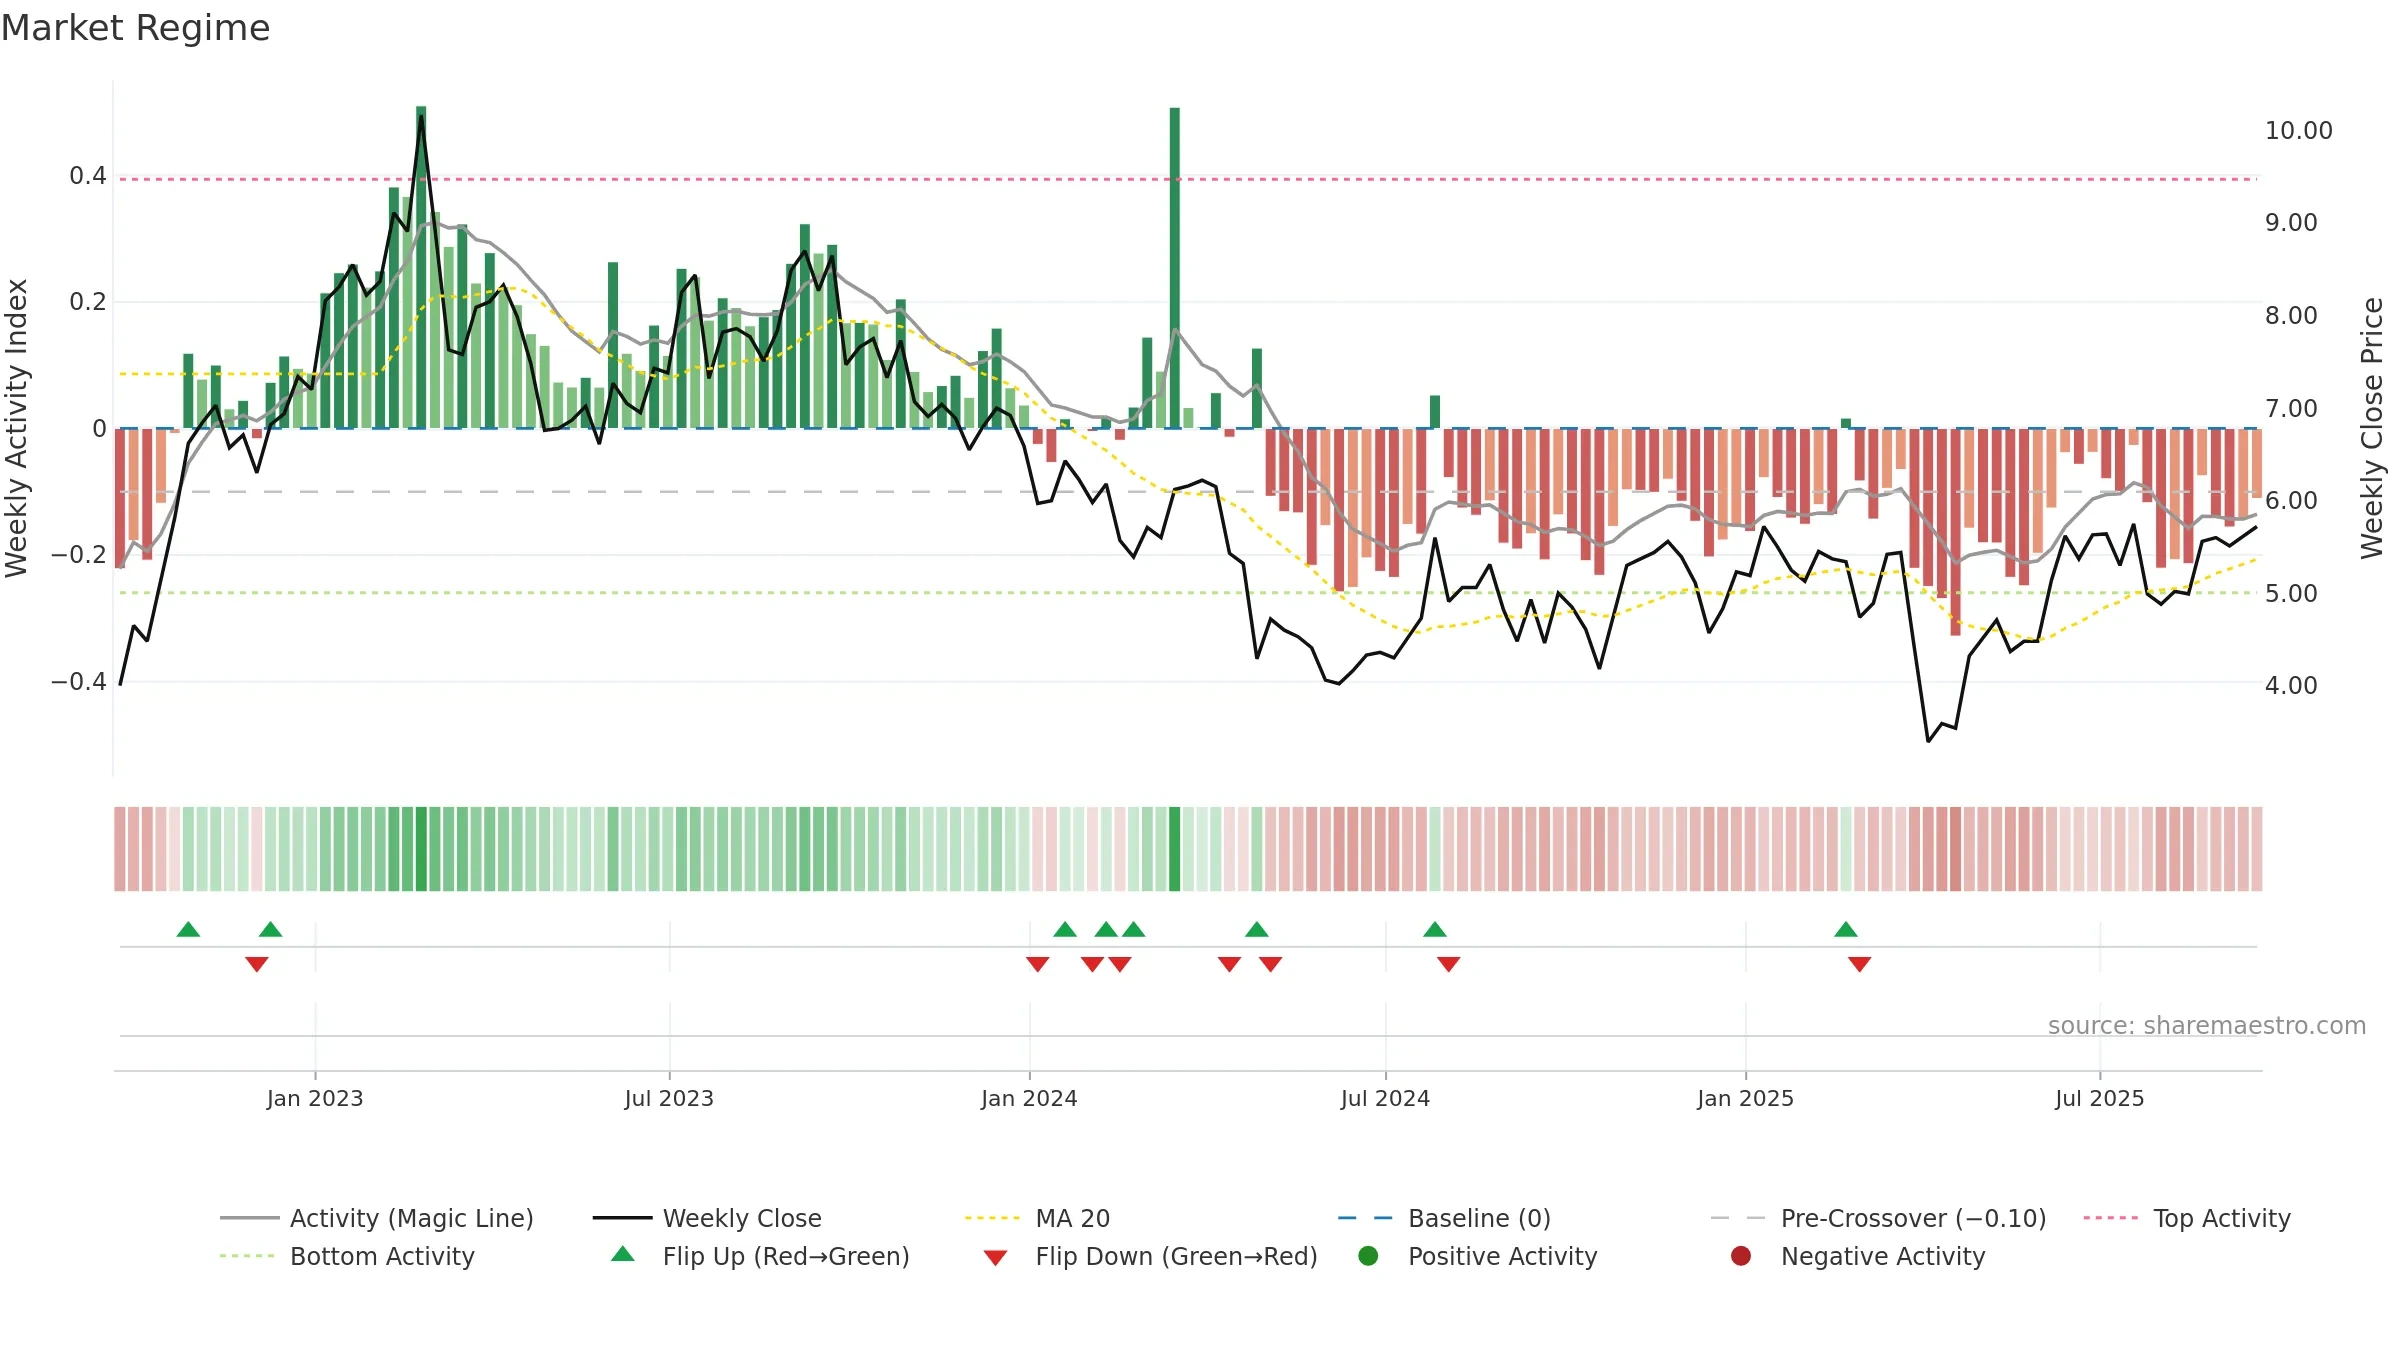Click the first red flip-down marker before Jan 2023
The height and width of the screenshot is (1350, 2400).
pyautogui.click(x=257, y=964)
